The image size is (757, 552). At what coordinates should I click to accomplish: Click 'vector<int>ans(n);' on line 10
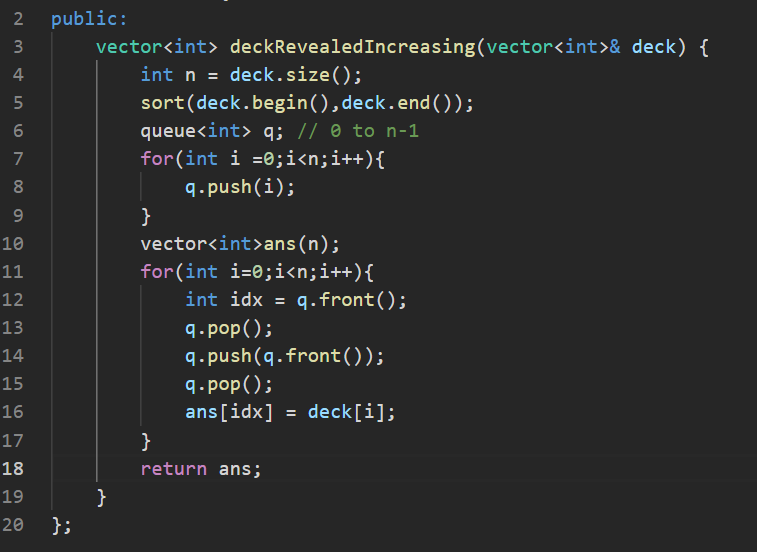[240, 244]
